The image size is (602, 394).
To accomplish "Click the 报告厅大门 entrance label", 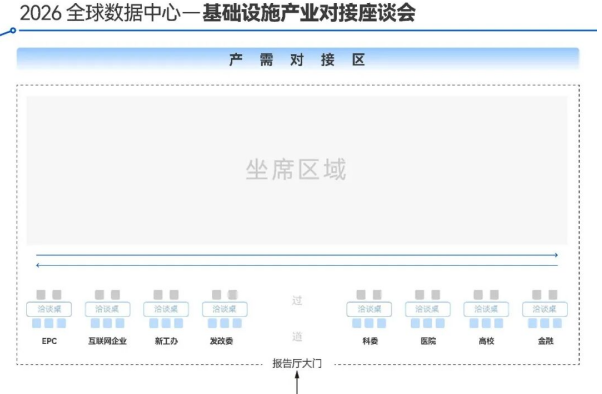I will 297,363.
